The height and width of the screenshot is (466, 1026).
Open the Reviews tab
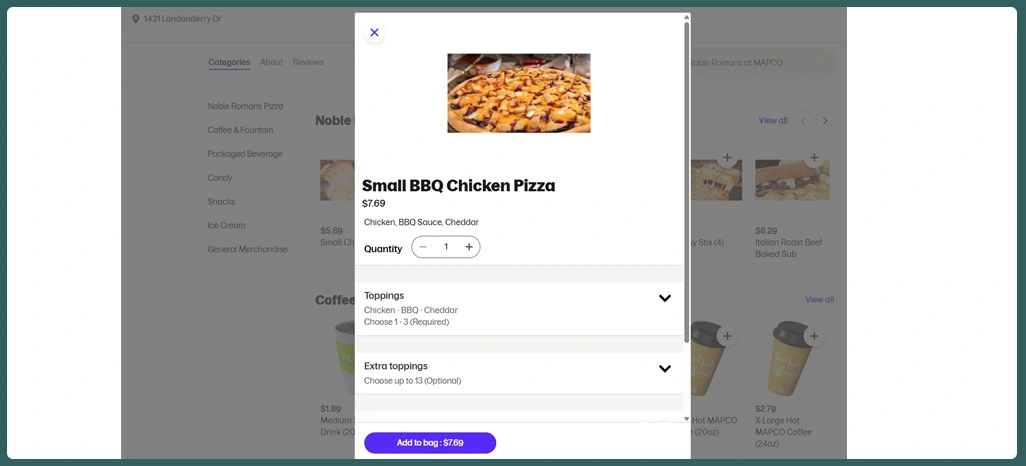pyautogui.click(x=308, y=62)
